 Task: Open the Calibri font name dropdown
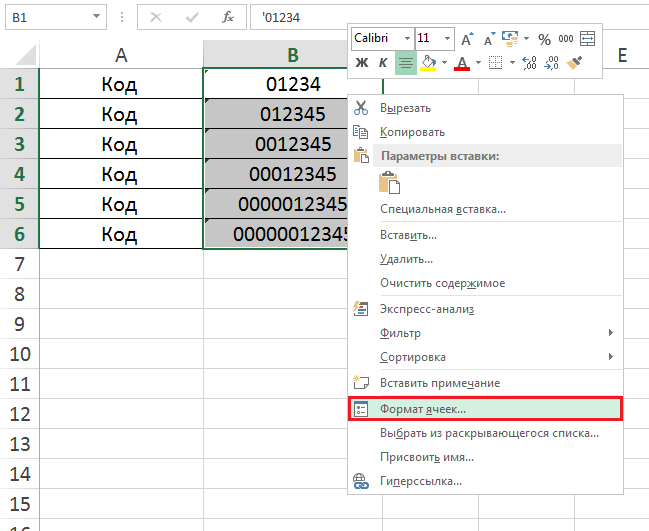pos(407,38)
